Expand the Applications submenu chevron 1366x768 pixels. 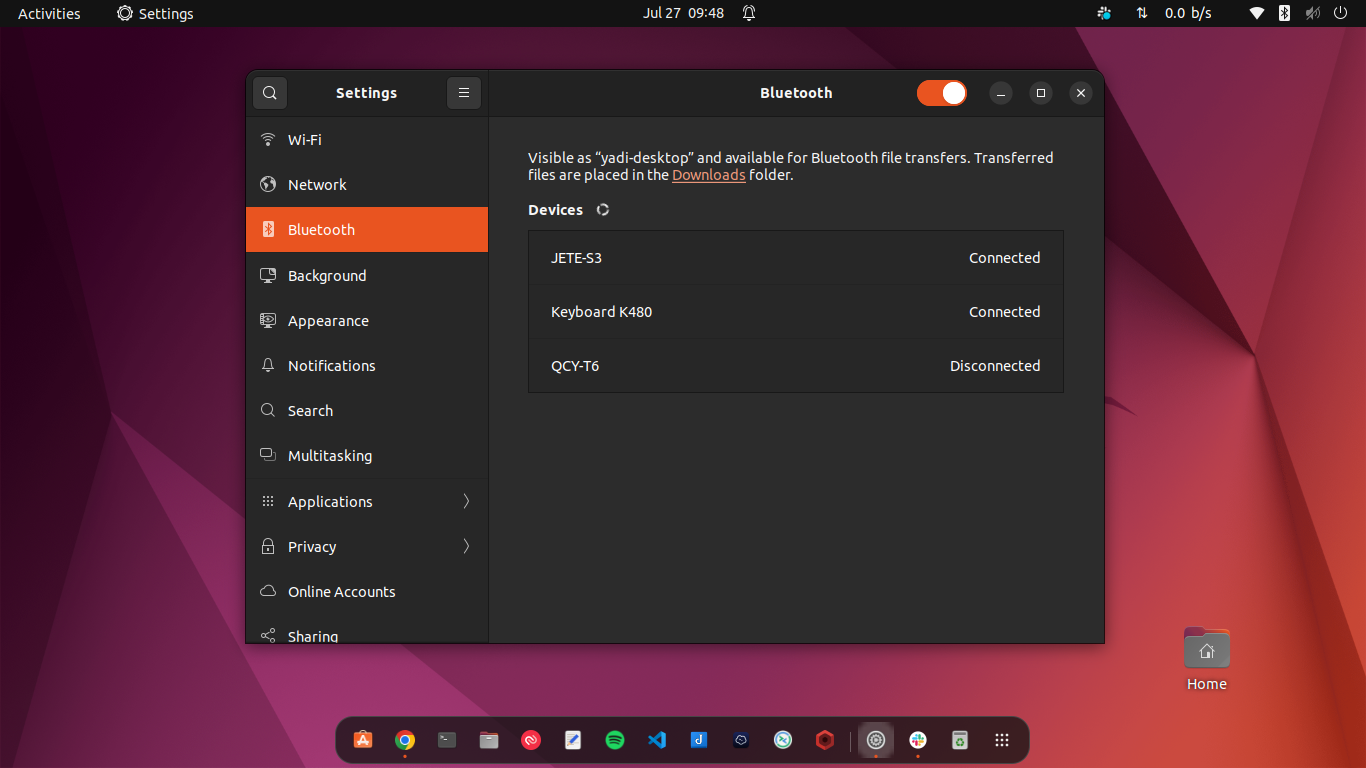tap(466, 502)
